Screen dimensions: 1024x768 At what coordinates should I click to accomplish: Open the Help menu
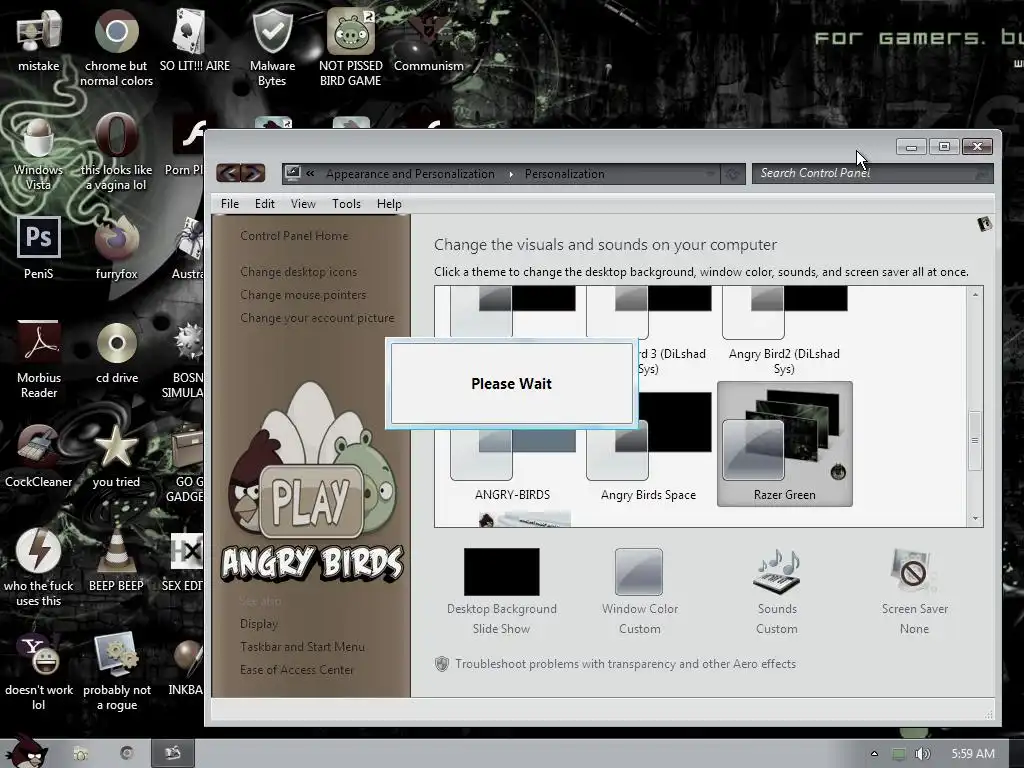(x=389, y=204)
